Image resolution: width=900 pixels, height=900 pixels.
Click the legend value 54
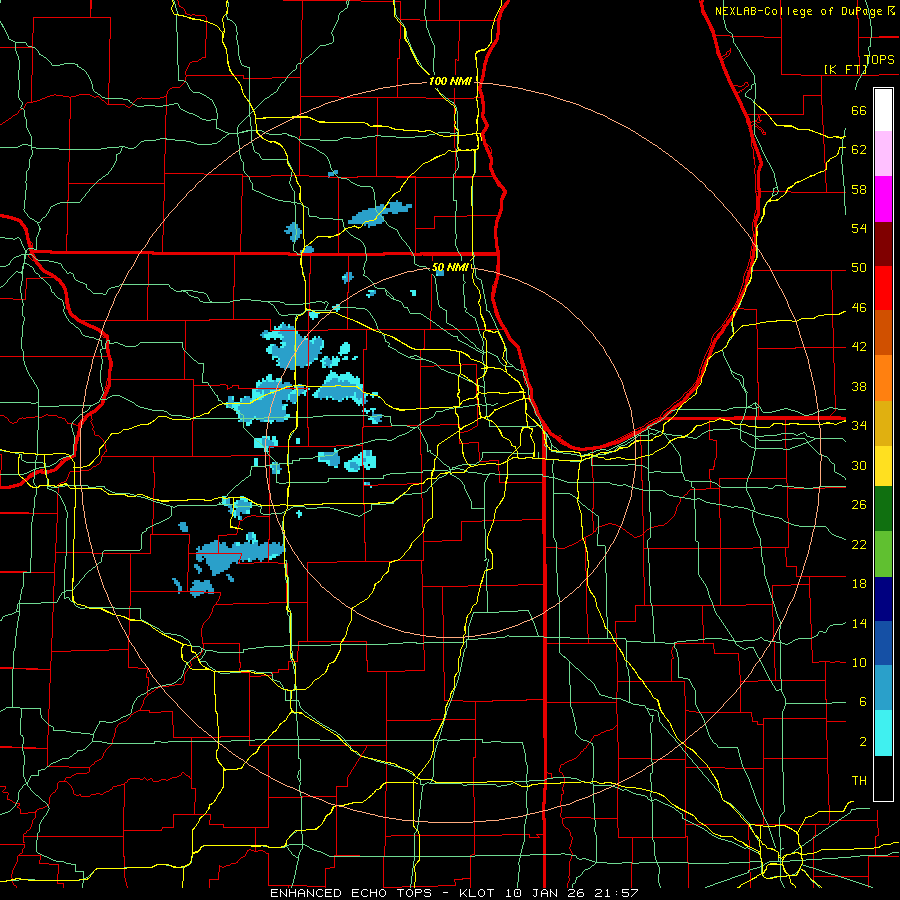859,229
